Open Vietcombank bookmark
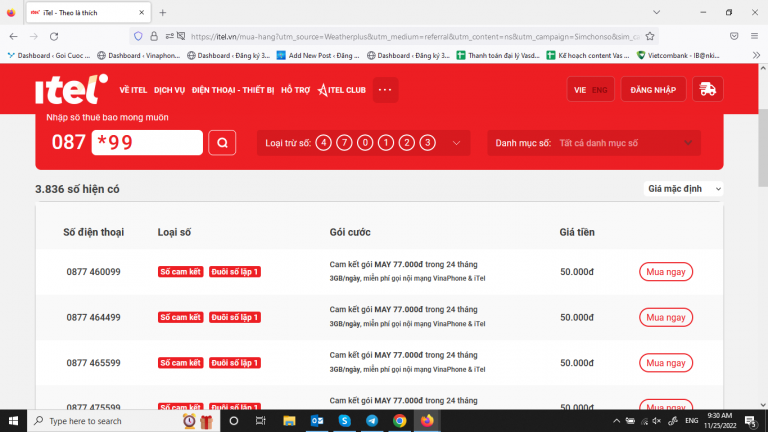The height and width of the screenshot is (432, 768). [x=678, y=55]
